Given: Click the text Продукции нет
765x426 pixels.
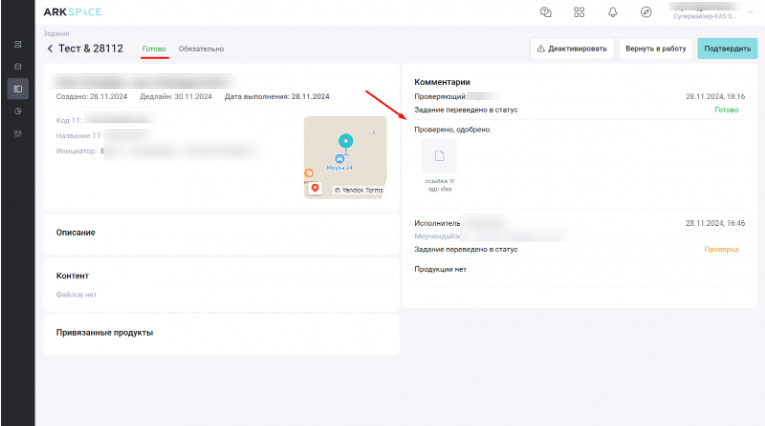Looking at the screenshot, I should click(x=440, y=269).
